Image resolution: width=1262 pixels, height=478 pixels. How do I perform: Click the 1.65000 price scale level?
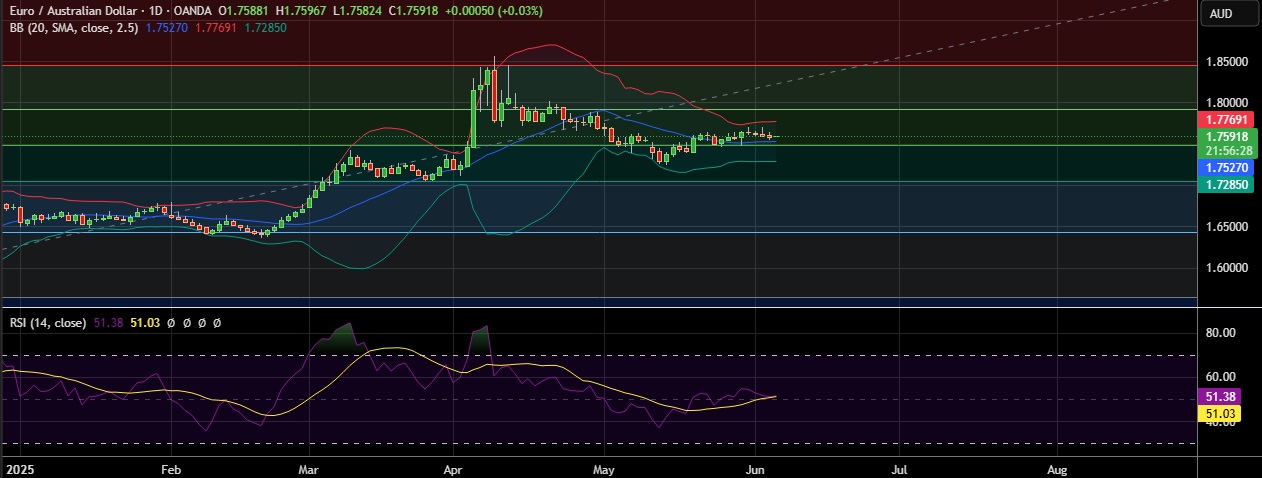coord(1225,227)
